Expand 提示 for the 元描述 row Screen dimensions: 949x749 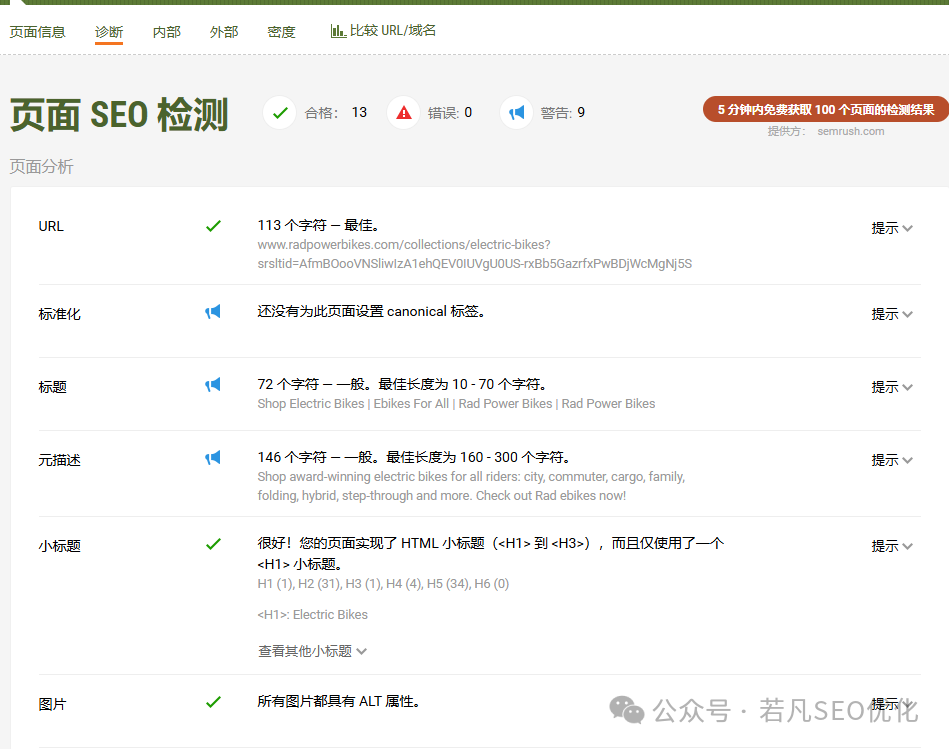point(892,460)
